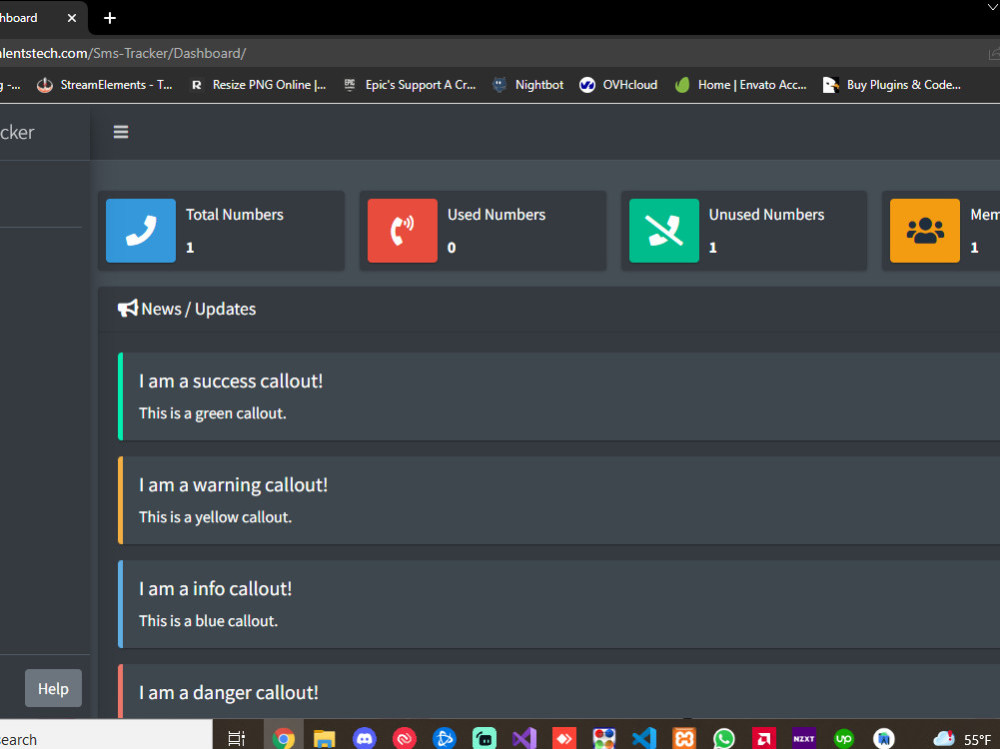Open the Resize PNG Online bookmark

coord(259,85)
